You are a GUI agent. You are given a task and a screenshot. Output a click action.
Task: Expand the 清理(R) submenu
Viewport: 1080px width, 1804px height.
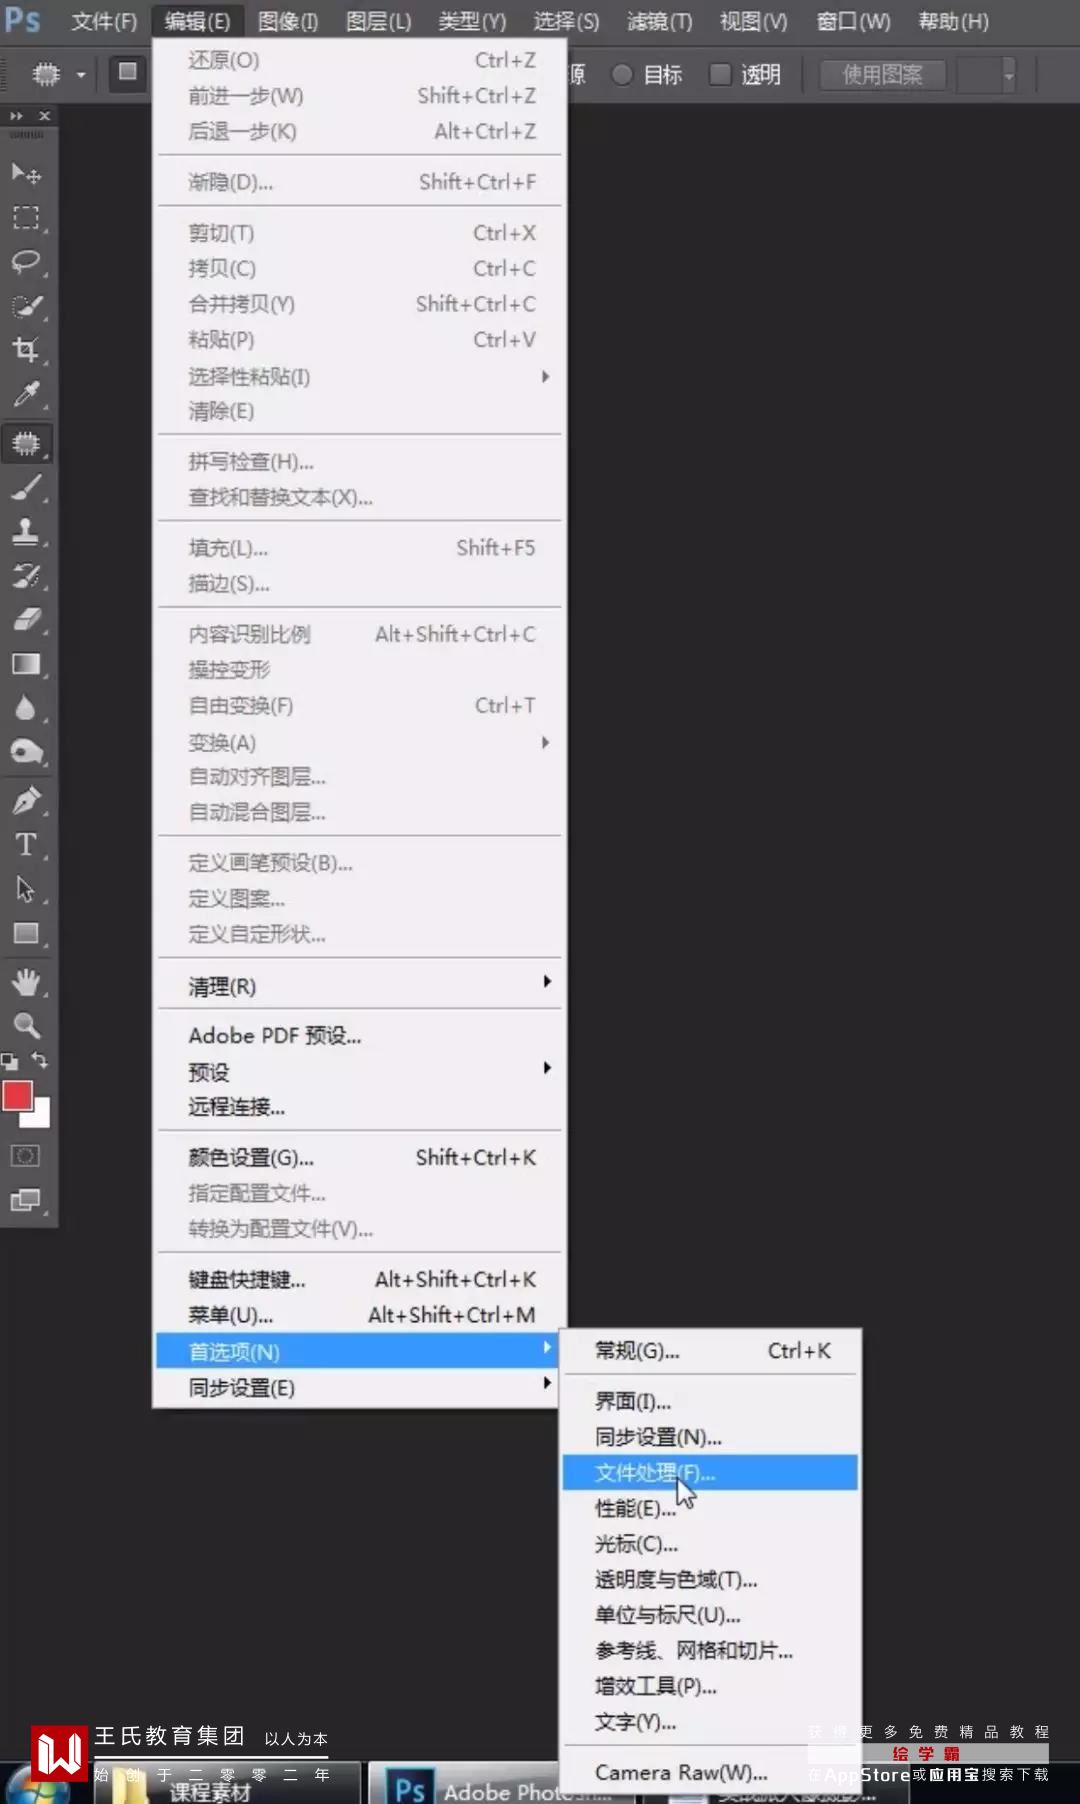358,986
